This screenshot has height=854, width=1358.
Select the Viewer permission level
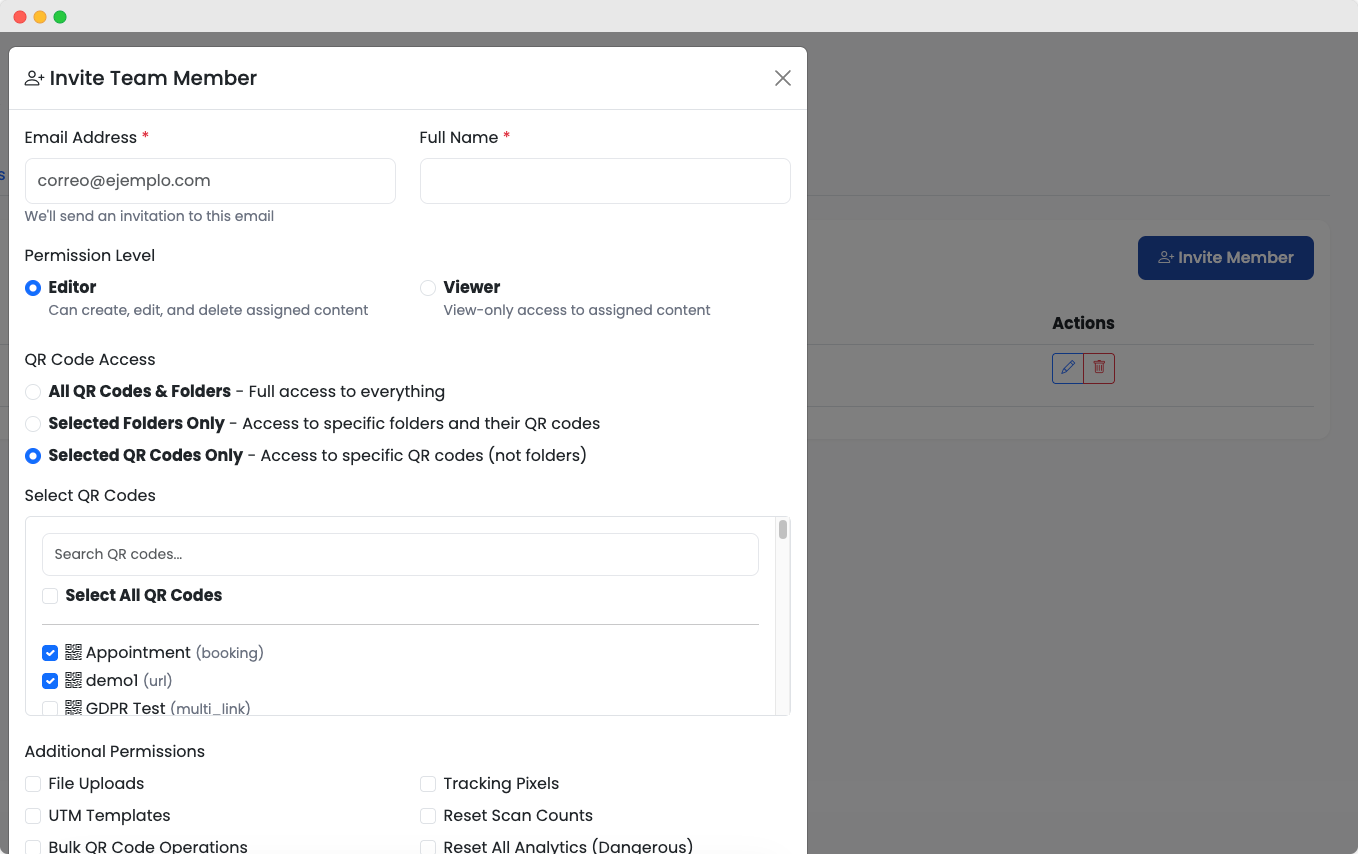(x=428, y=288)
